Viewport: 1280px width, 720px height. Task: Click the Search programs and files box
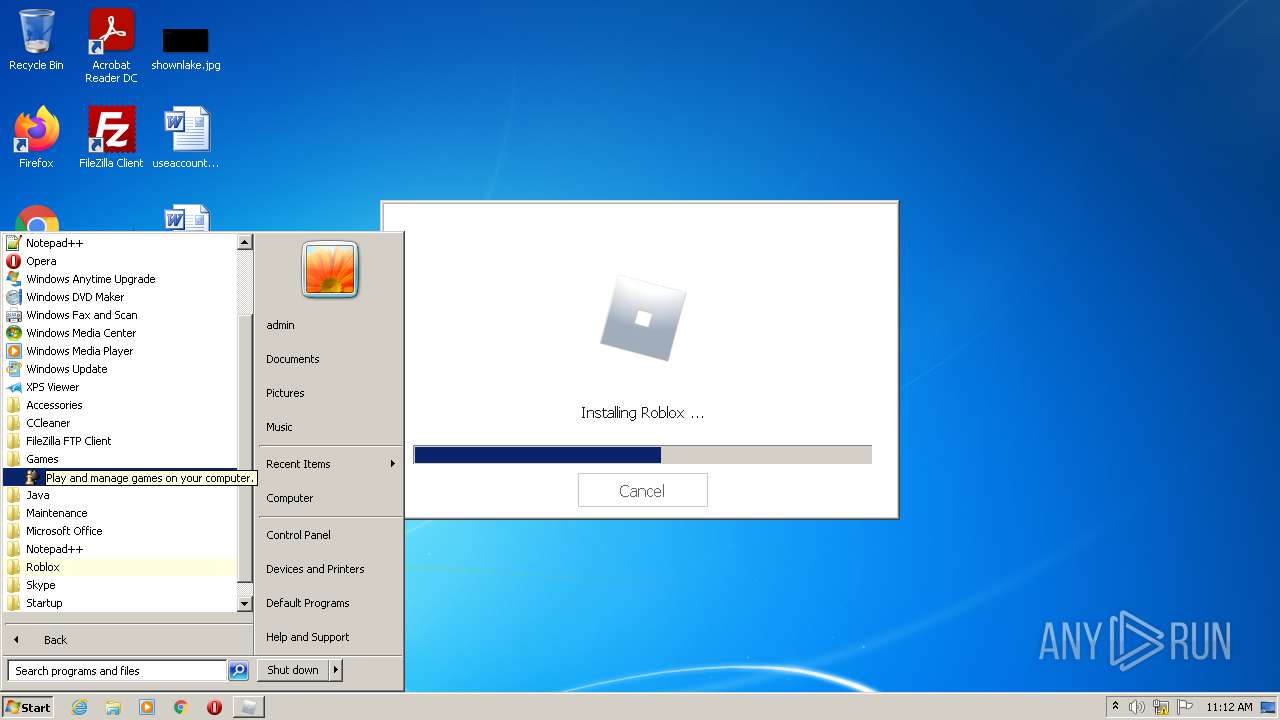[117, 671]
